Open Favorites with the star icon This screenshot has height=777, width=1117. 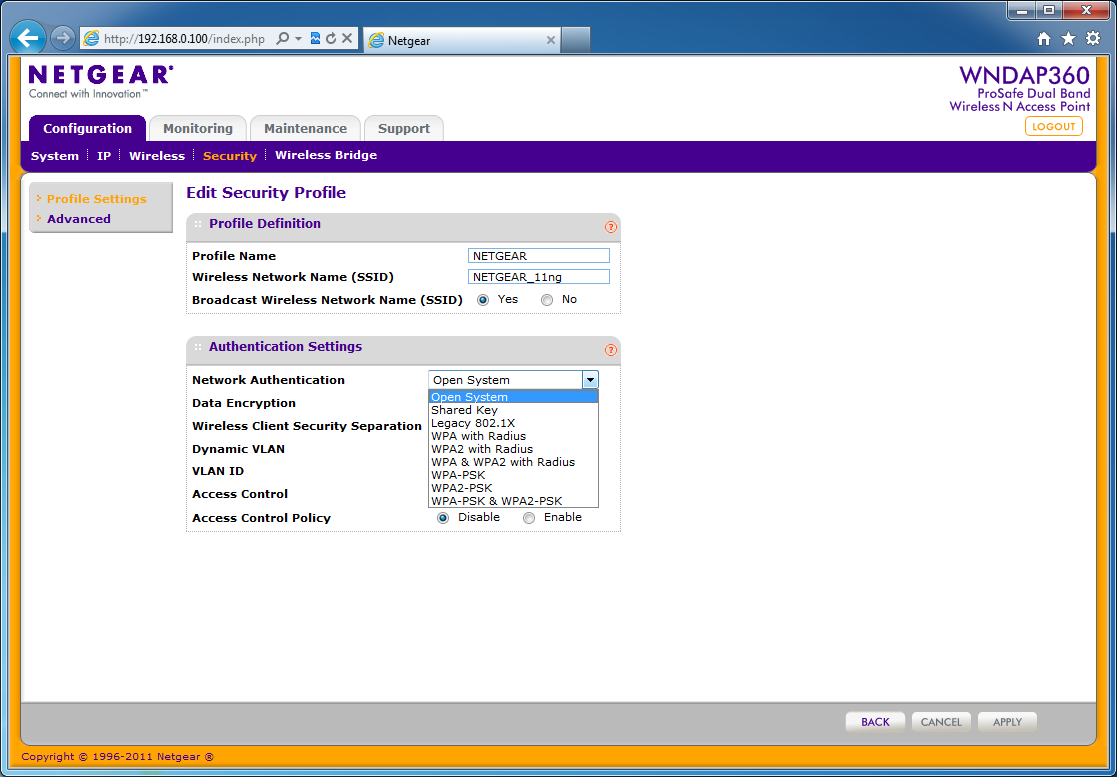click(x=1069, y=39)
